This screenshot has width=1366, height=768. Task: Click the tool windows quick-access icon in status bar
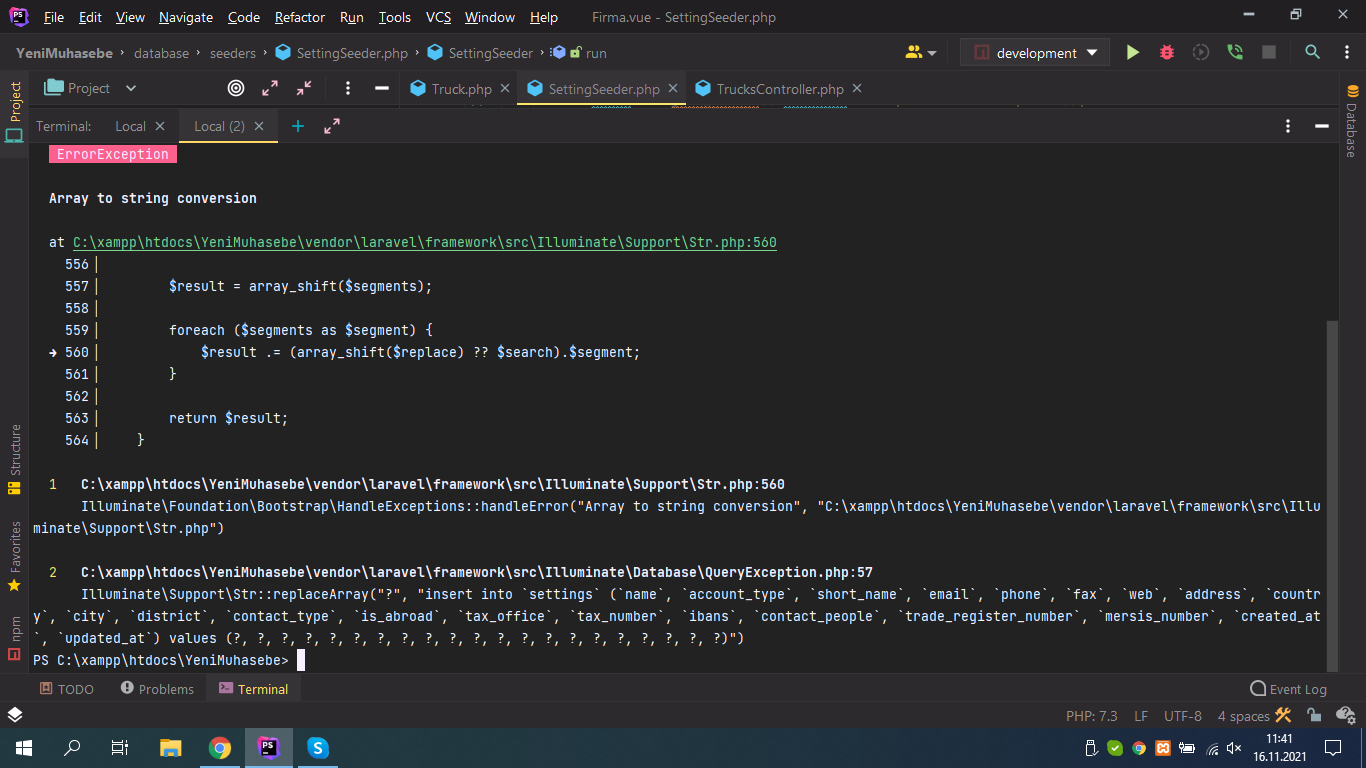15,715
